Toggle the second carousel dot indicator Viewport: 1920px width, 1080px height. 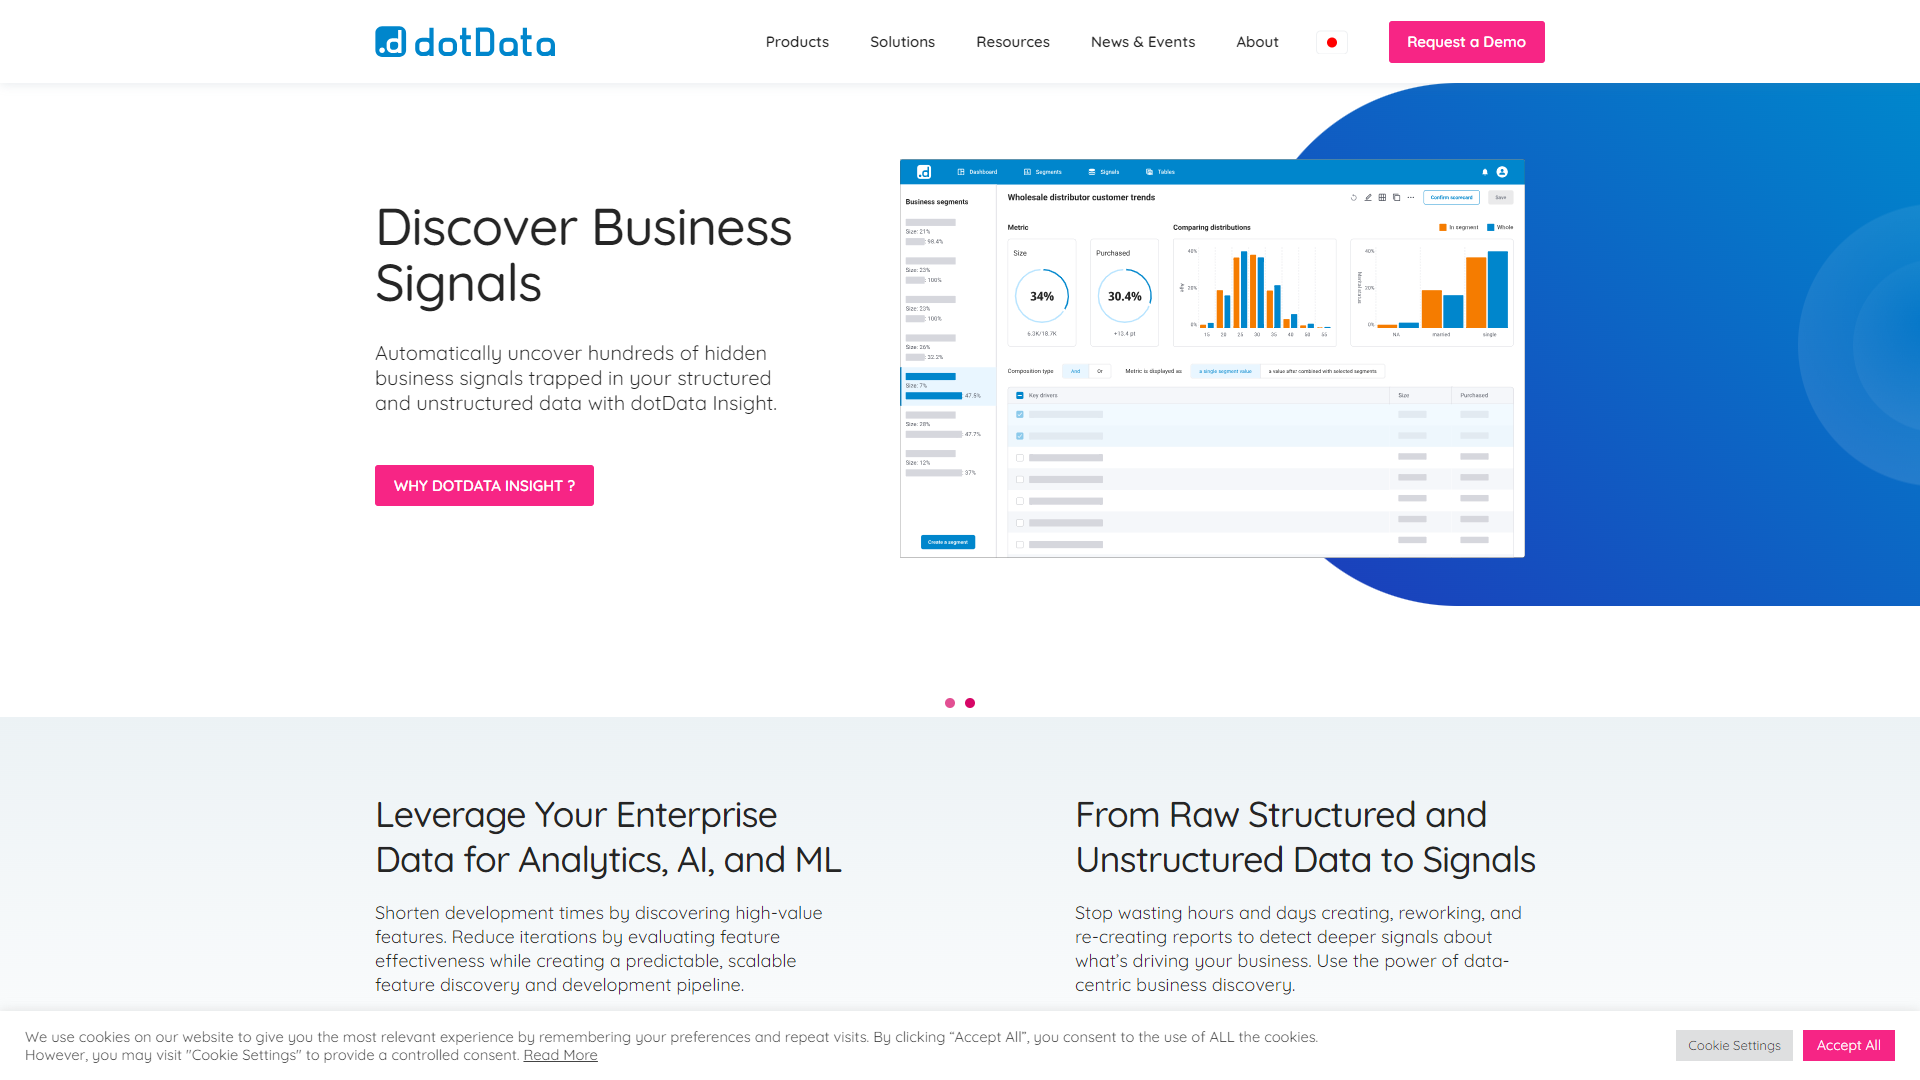tap(971, 702)
